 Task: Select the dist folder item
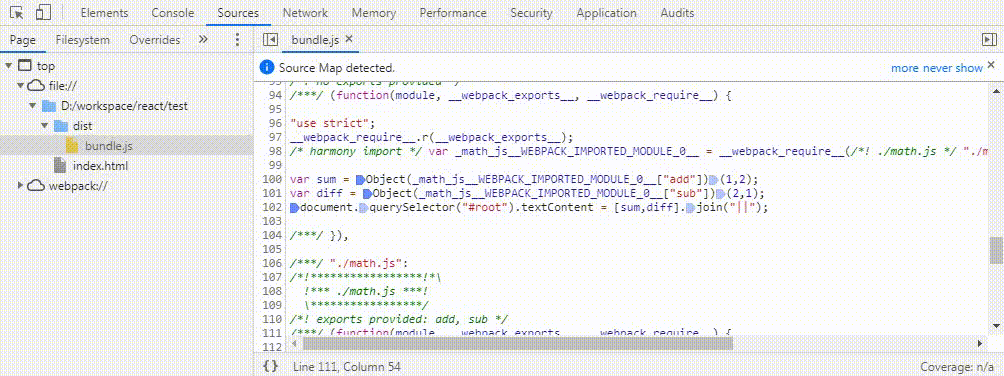83,126
